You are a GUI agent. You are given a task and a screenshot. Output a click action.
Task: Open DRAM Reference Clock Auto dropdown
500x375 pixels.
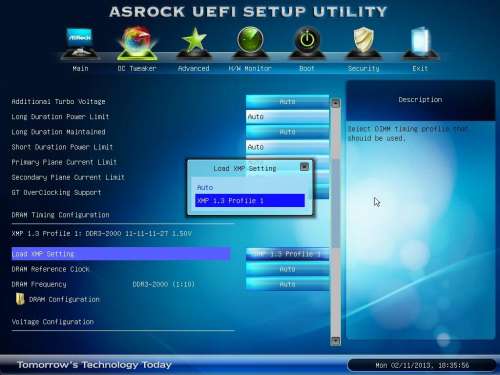287,269
